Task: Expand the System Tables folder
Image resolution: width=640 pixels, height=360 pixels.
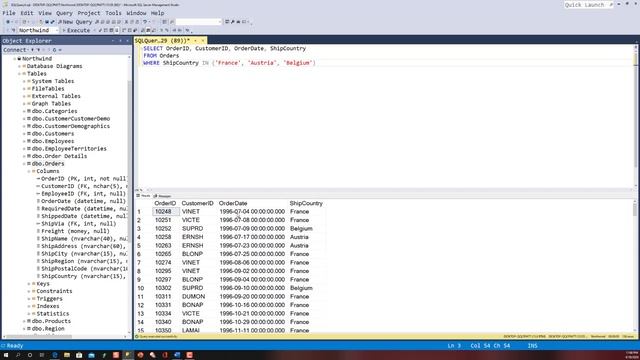Action: coord(24,81)
